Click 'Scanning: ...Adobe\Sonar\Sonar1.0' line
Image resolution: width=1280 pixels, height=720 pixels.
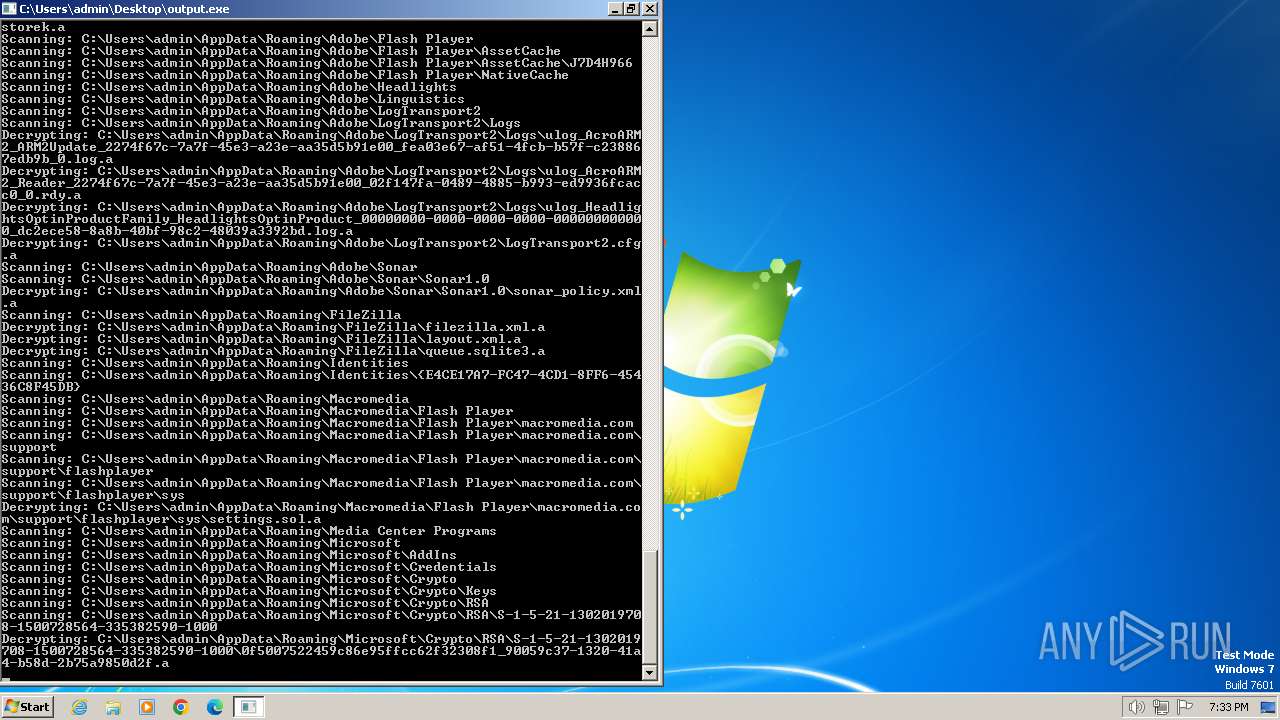pos(245,279)
